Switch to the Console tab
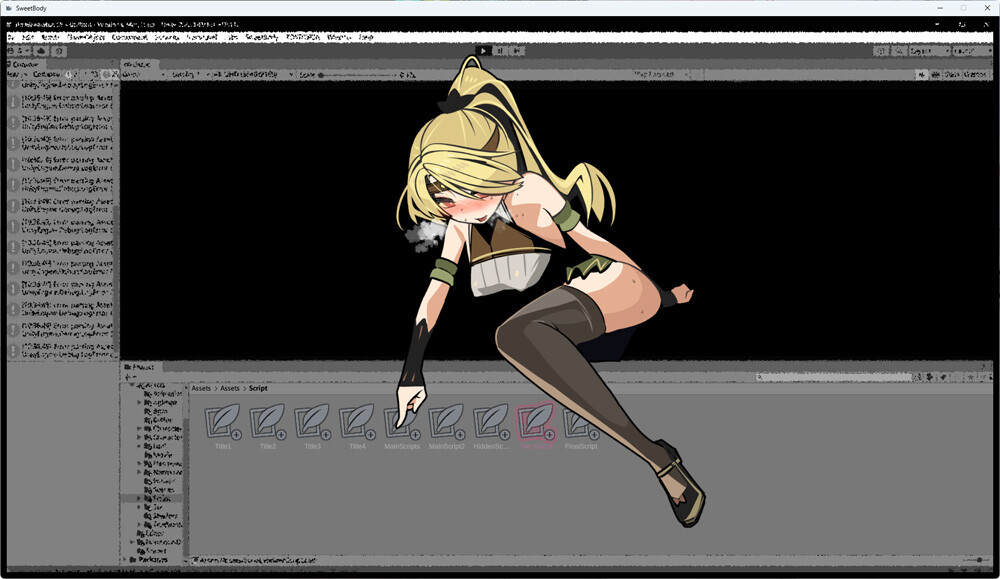Image resolution: width=1000 pixels, height=579 pixels. 24,64
